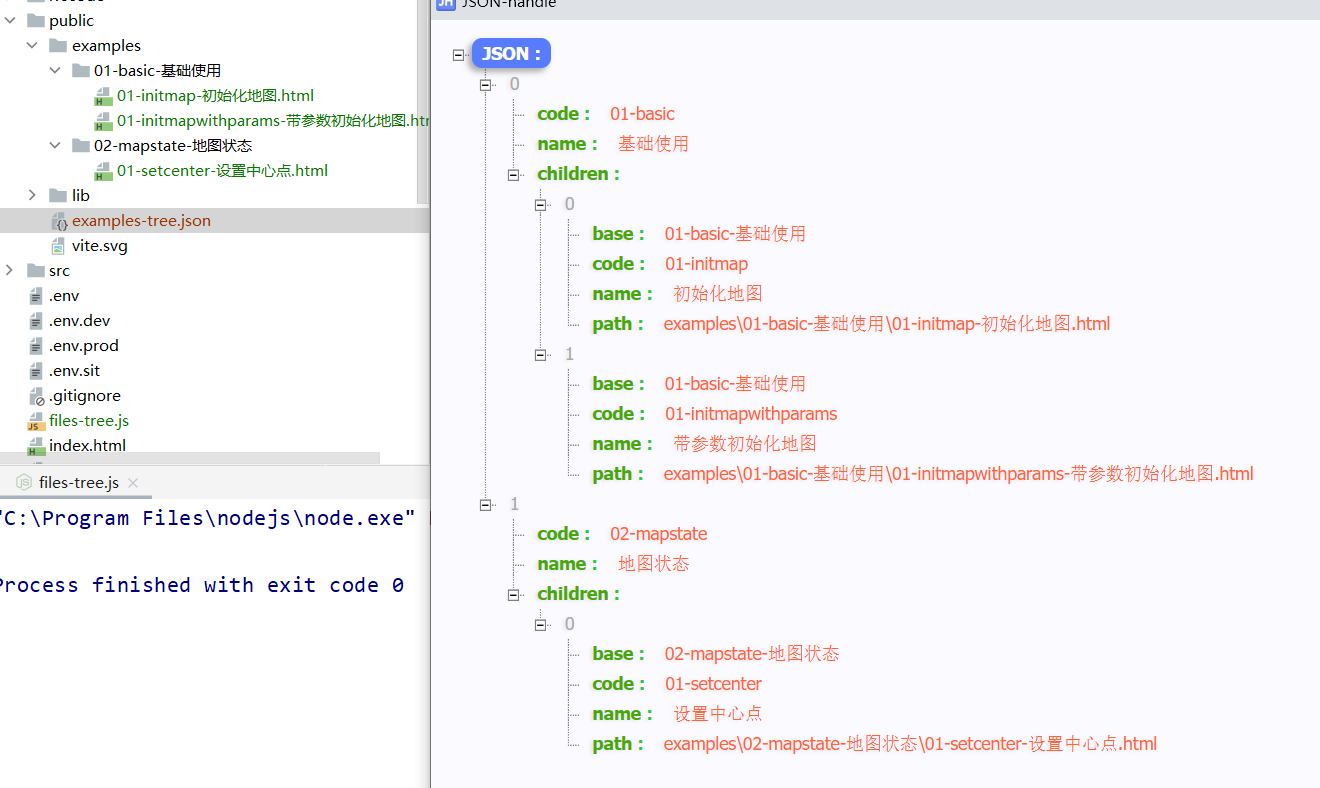Expand the src folder chevron

tap(9, 270)
